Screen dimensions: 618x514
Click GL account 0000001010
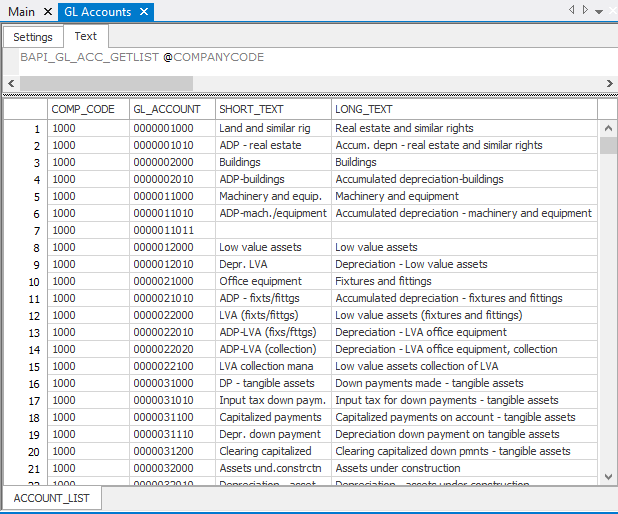(172, 145)
